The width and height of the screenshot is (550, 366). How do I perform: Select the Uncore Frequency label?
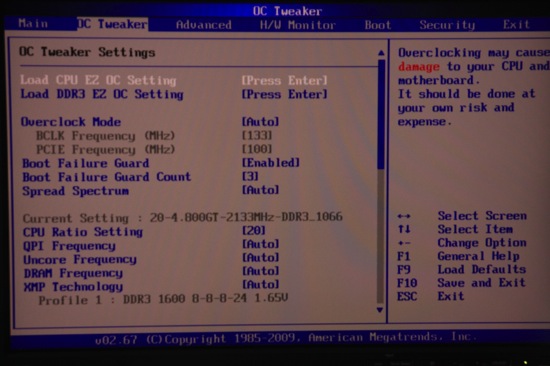click(80, 260)
